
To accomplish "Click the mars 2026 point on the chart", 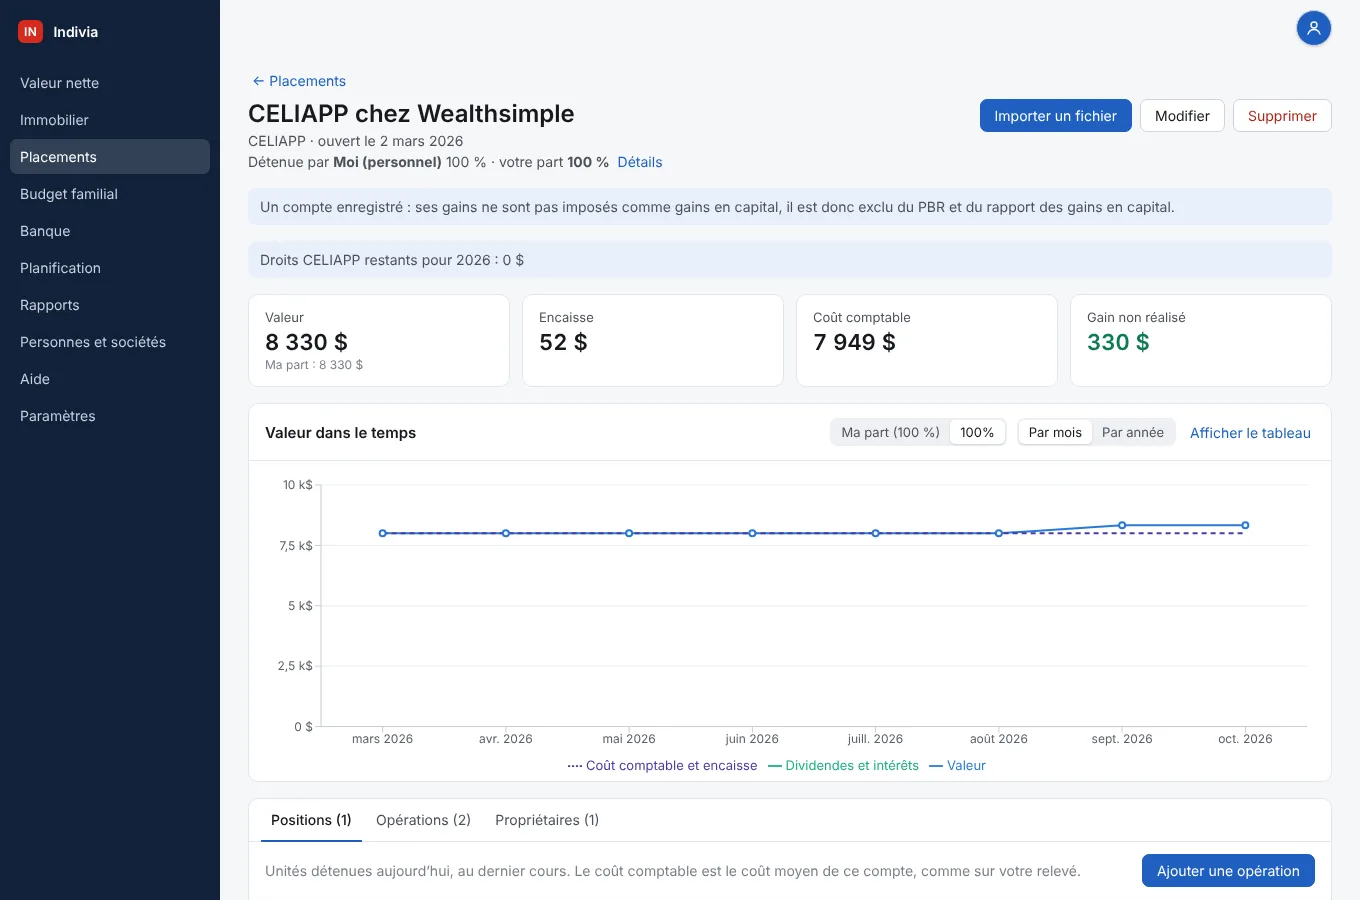I will [x=383, y=533].
